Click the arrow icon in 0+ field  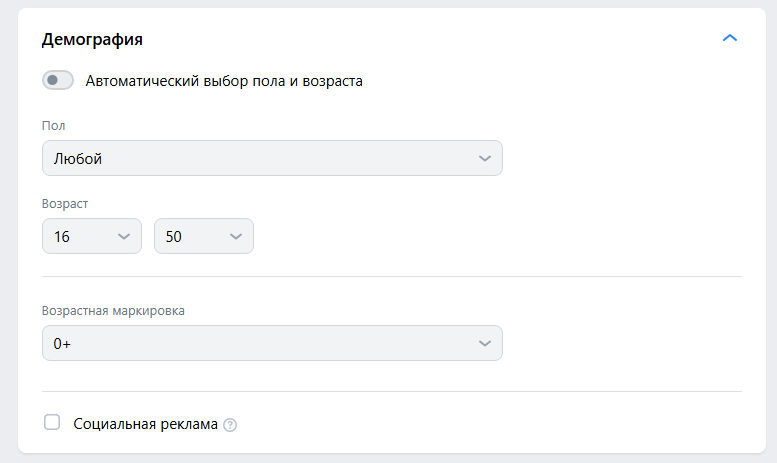click(485, 343)
